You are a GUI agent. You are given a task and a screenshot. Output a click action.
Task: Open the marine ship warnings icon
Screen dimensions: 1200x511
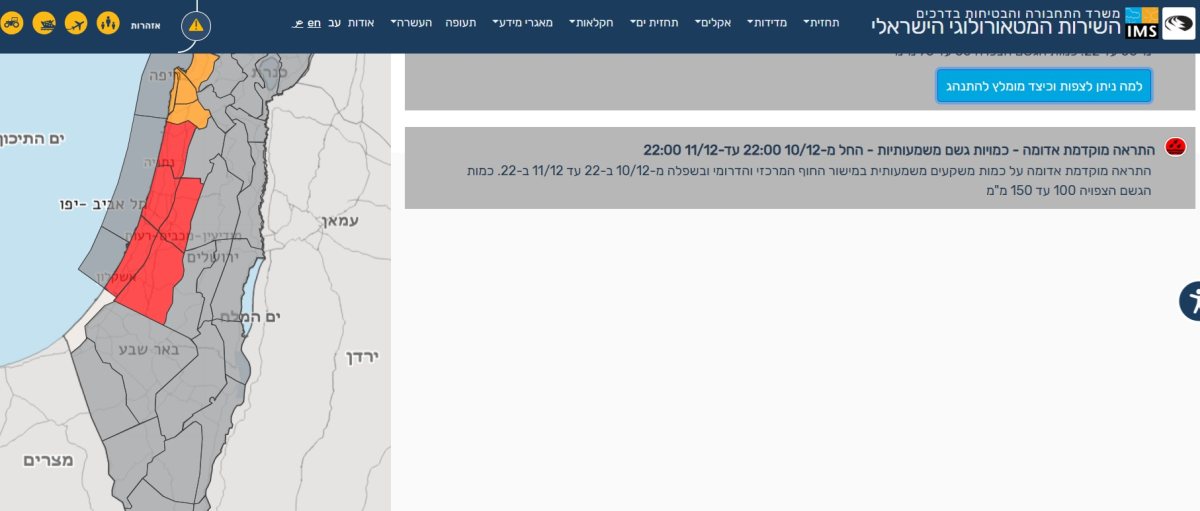pyautogui.click(x=44, y=22)
